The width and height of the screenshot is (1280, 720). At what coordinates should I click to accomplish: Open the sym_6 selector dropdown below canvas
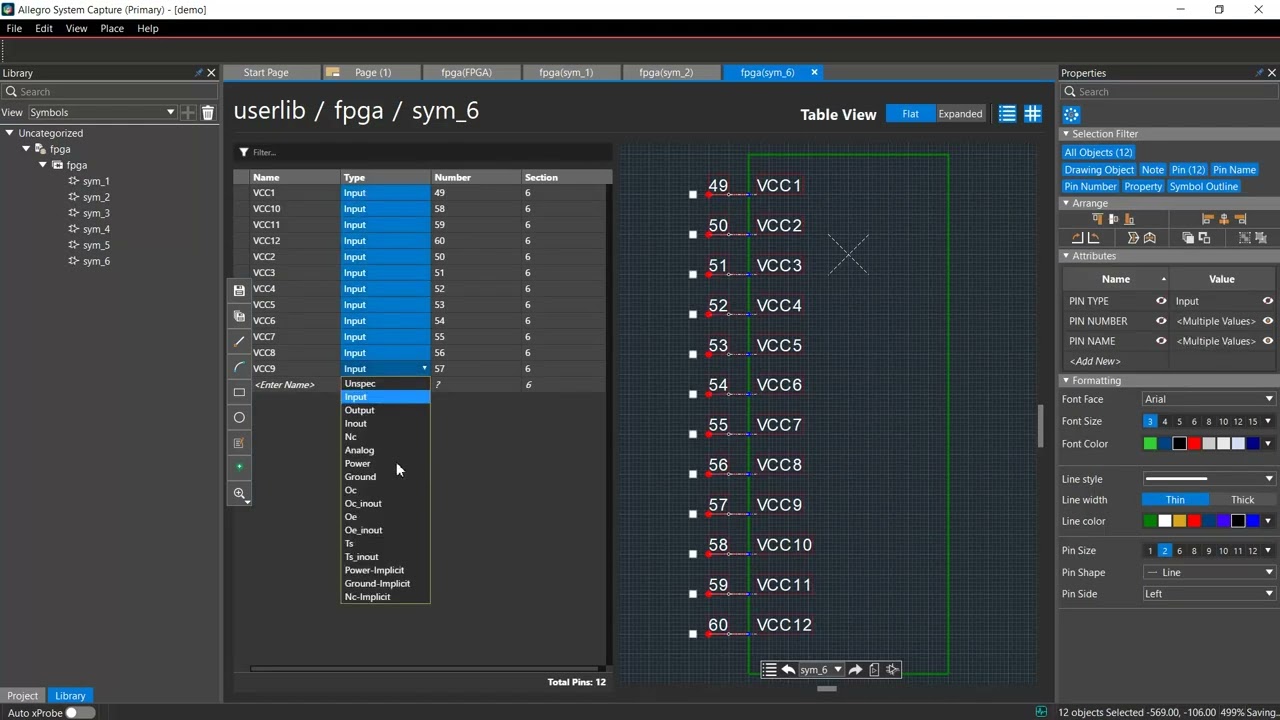(820, 670)
